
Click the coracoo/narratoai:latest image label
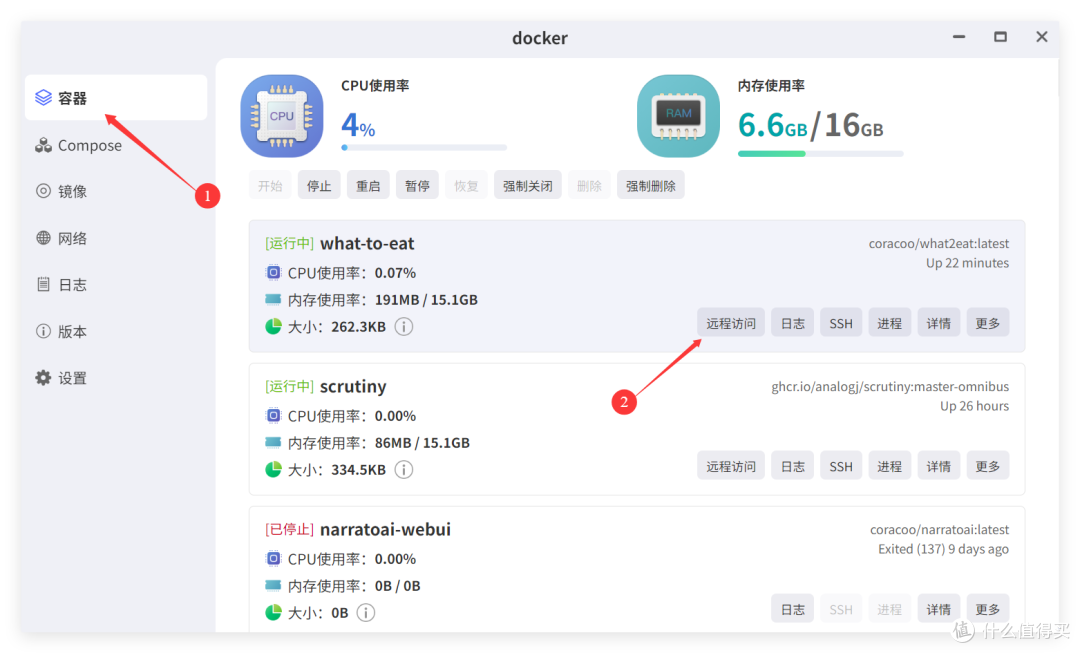[939, 529]
